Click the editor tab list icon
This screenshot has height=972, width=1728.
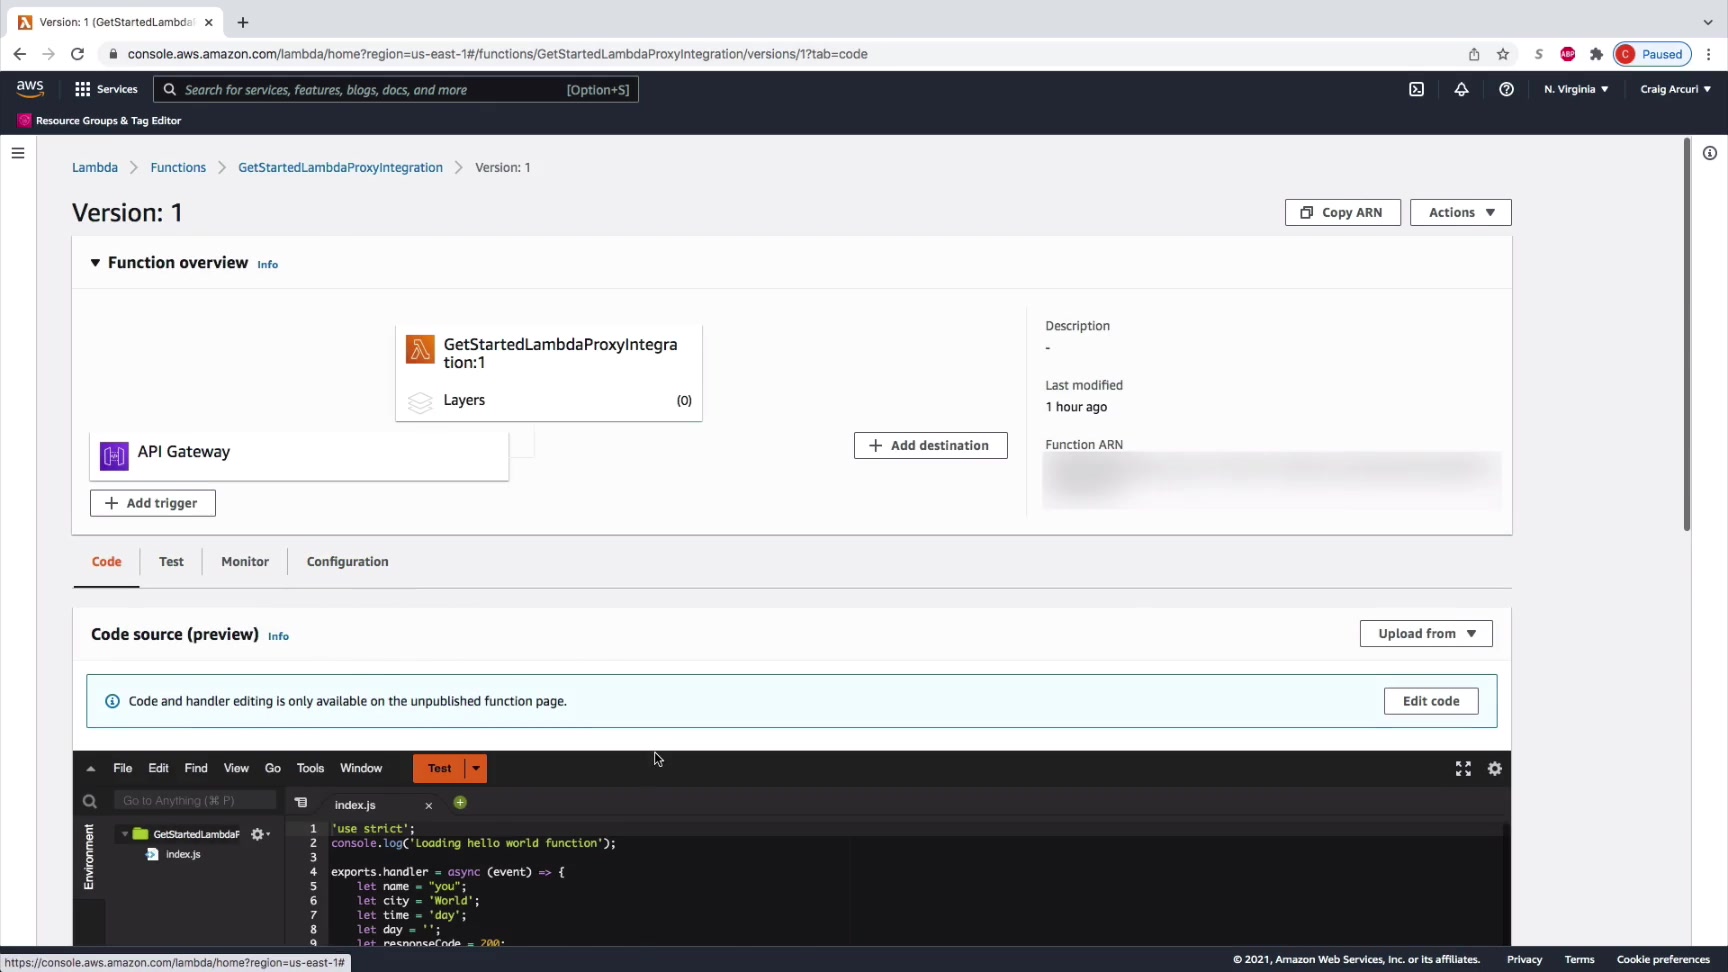pyautogui.click(x=301, y=802)
